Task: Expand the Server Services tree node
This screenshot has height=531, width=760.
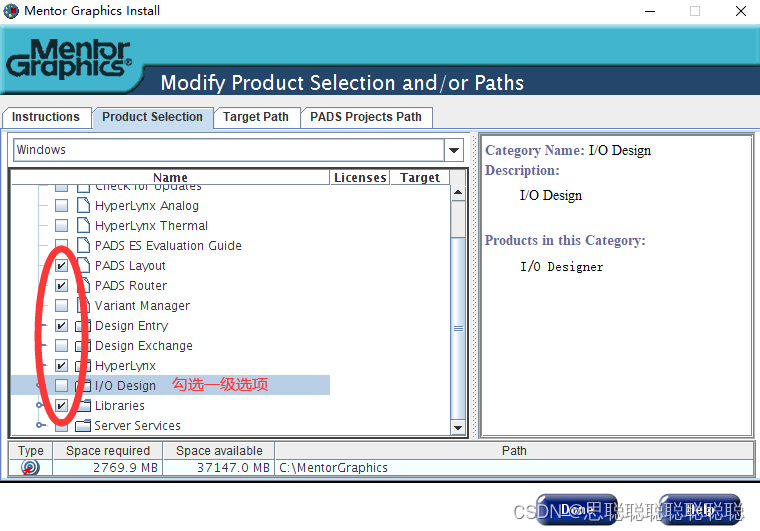Action: coord(41,425)
